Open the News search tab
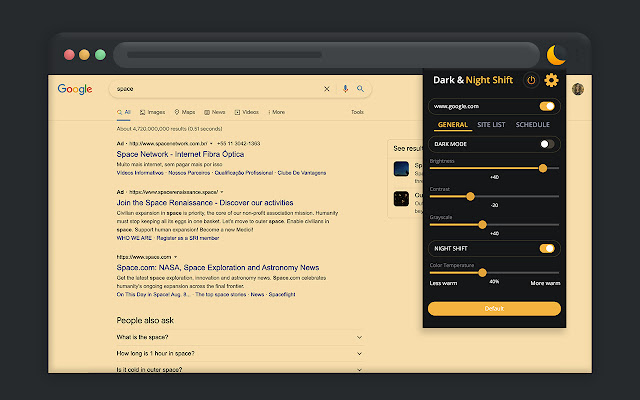Image resolution: width=640 pixels, height=400 pixels. (215, 112)
